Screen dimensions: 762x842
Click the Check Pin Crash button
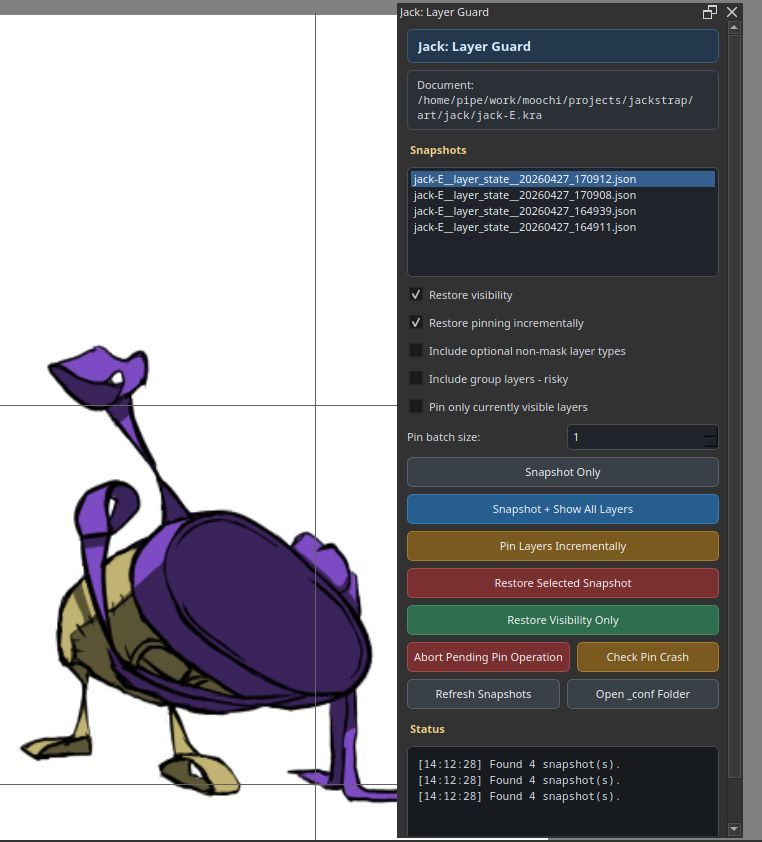[648, 657]
